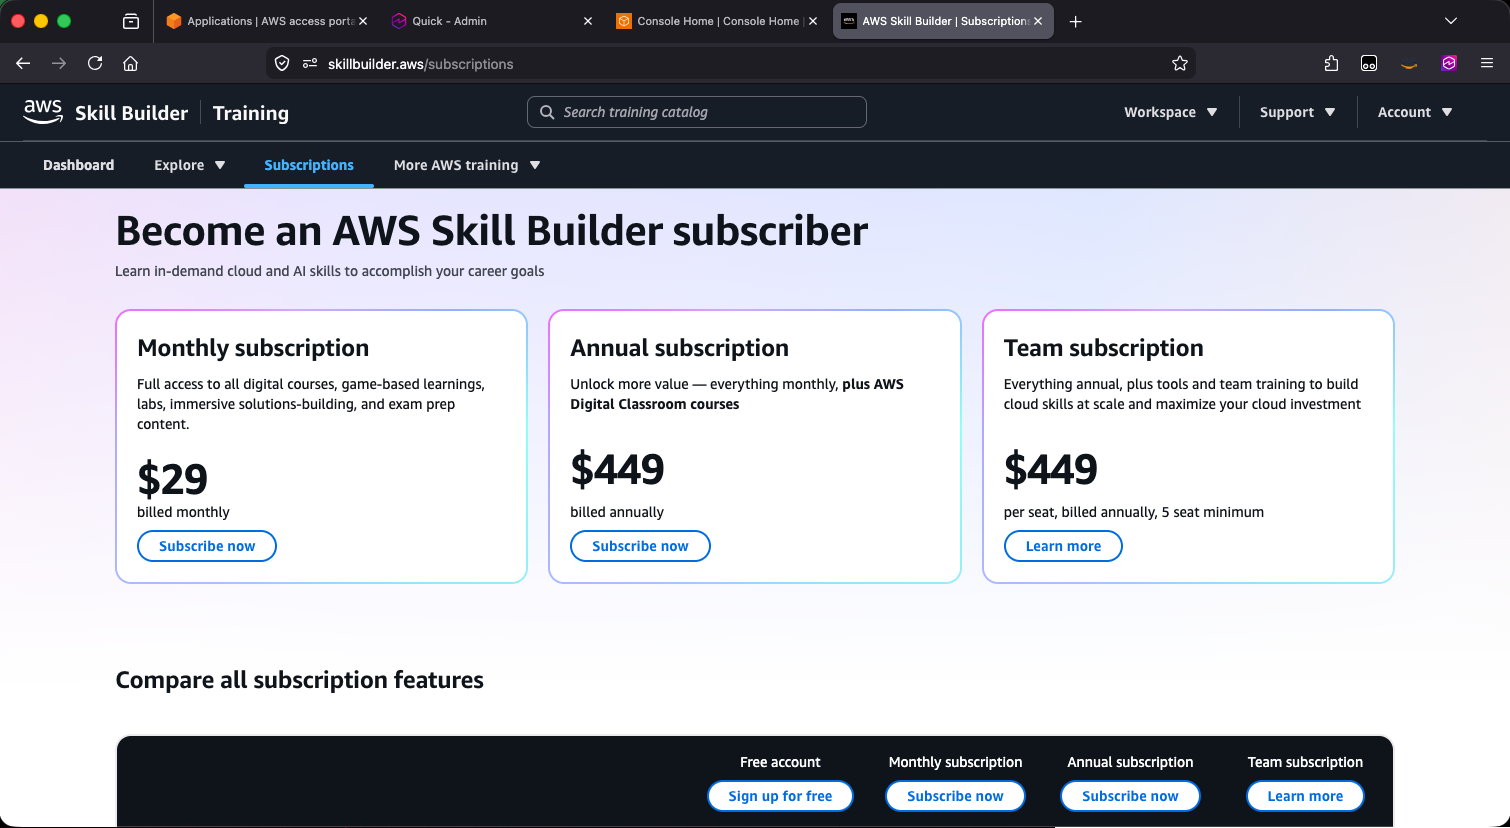
Task: Click the Become an AWS Skill Builder subscriber heading
Action: (x=492, y=231)
